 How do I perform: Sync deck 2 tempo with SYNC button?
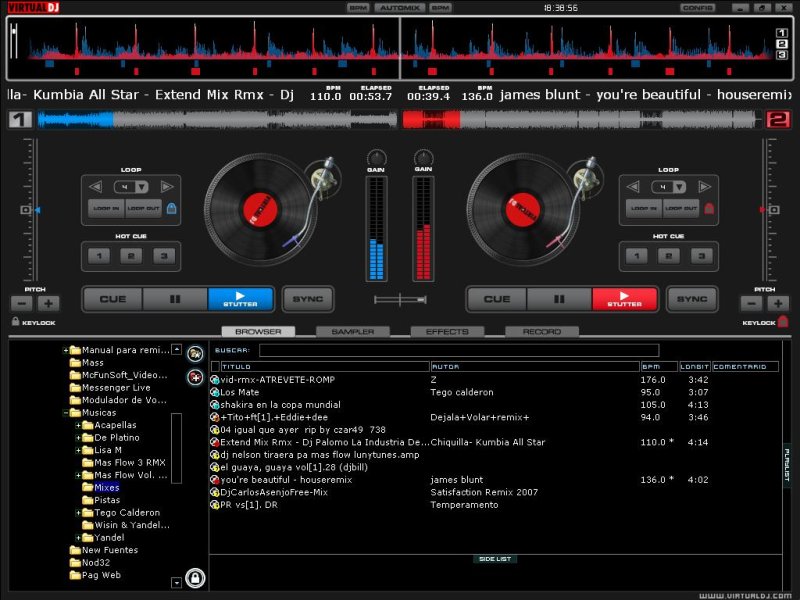[692, 299]
